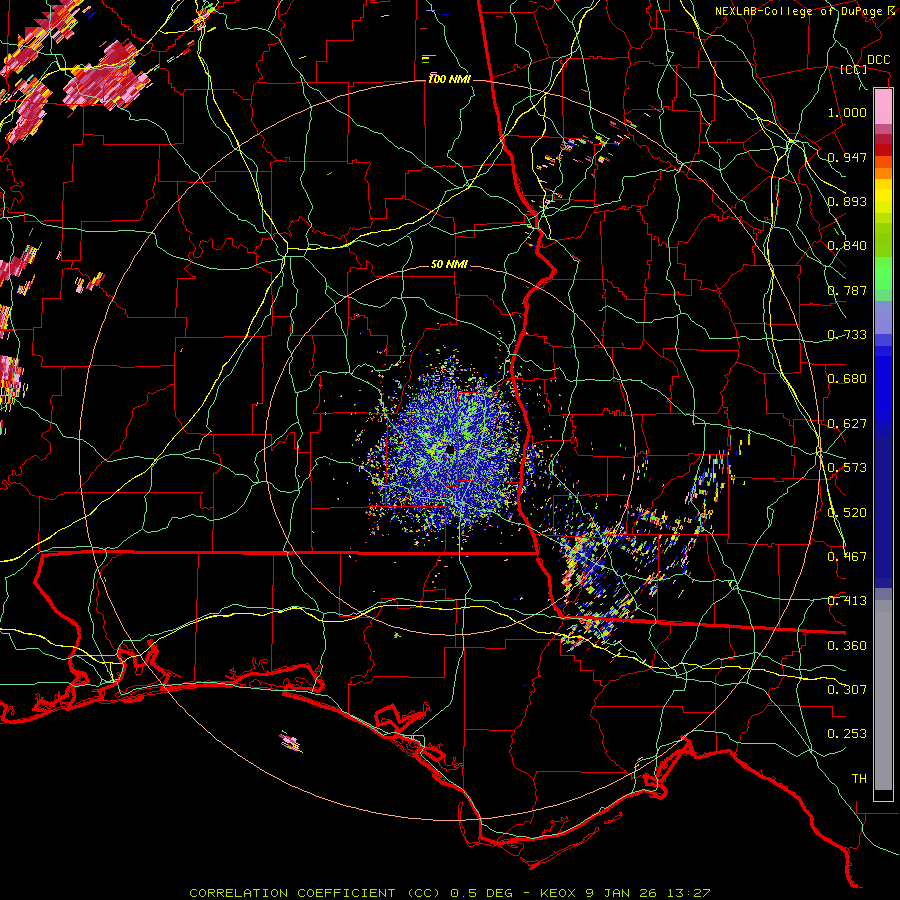
Task: Select the 0.413 scale label
Action: click(847, 601)
